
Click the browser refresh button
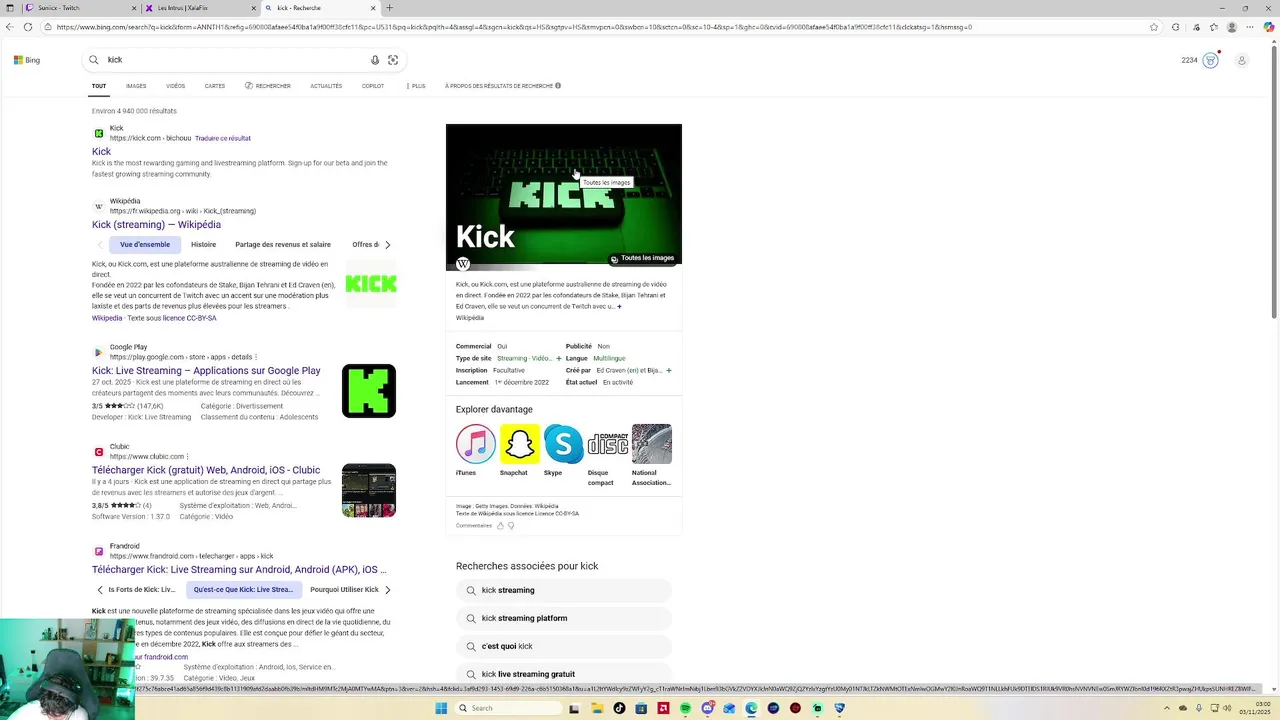pyautogui.click(x=28, y=27)
